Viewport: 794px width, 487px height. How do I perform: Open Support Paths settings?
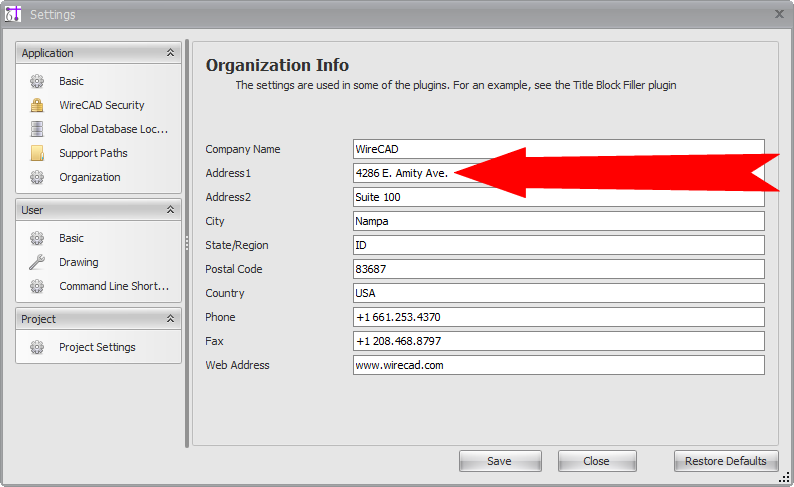93,153
